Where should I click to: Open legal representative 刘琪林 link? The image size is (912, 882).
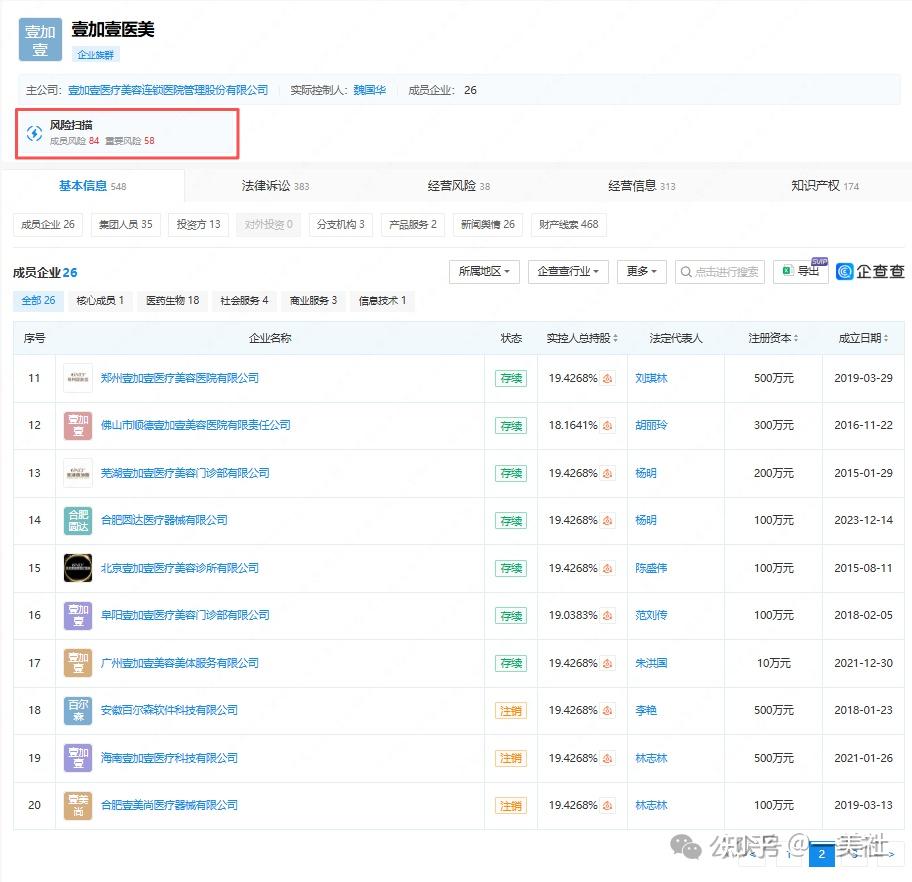(651, 378)
